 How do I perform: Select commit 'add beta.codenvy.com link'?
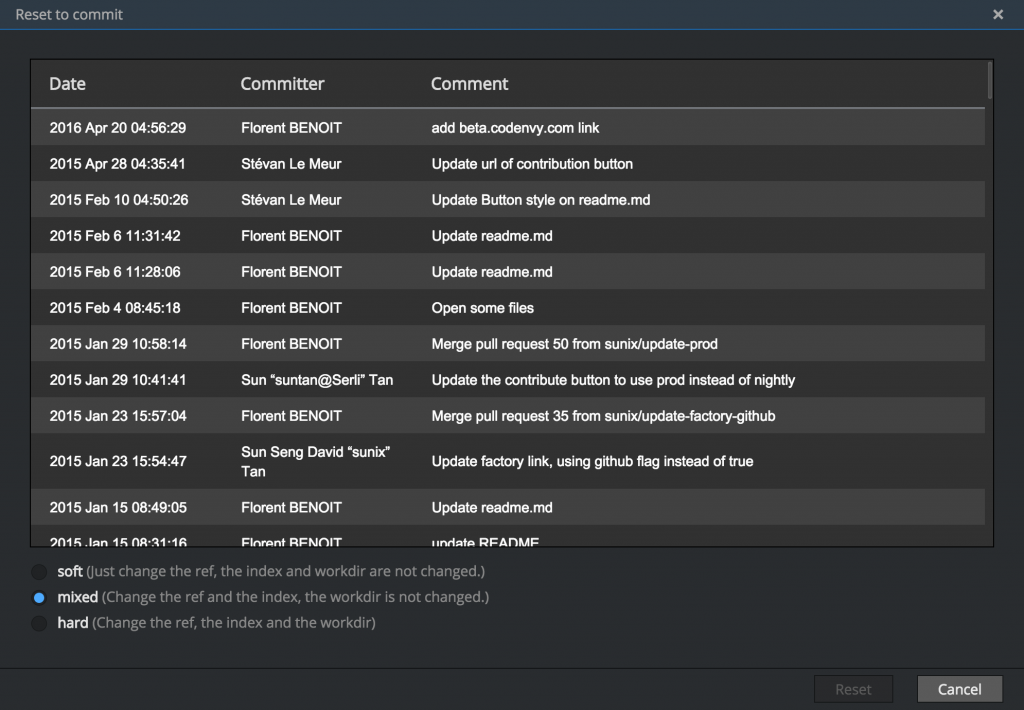(x=515, y=128)
